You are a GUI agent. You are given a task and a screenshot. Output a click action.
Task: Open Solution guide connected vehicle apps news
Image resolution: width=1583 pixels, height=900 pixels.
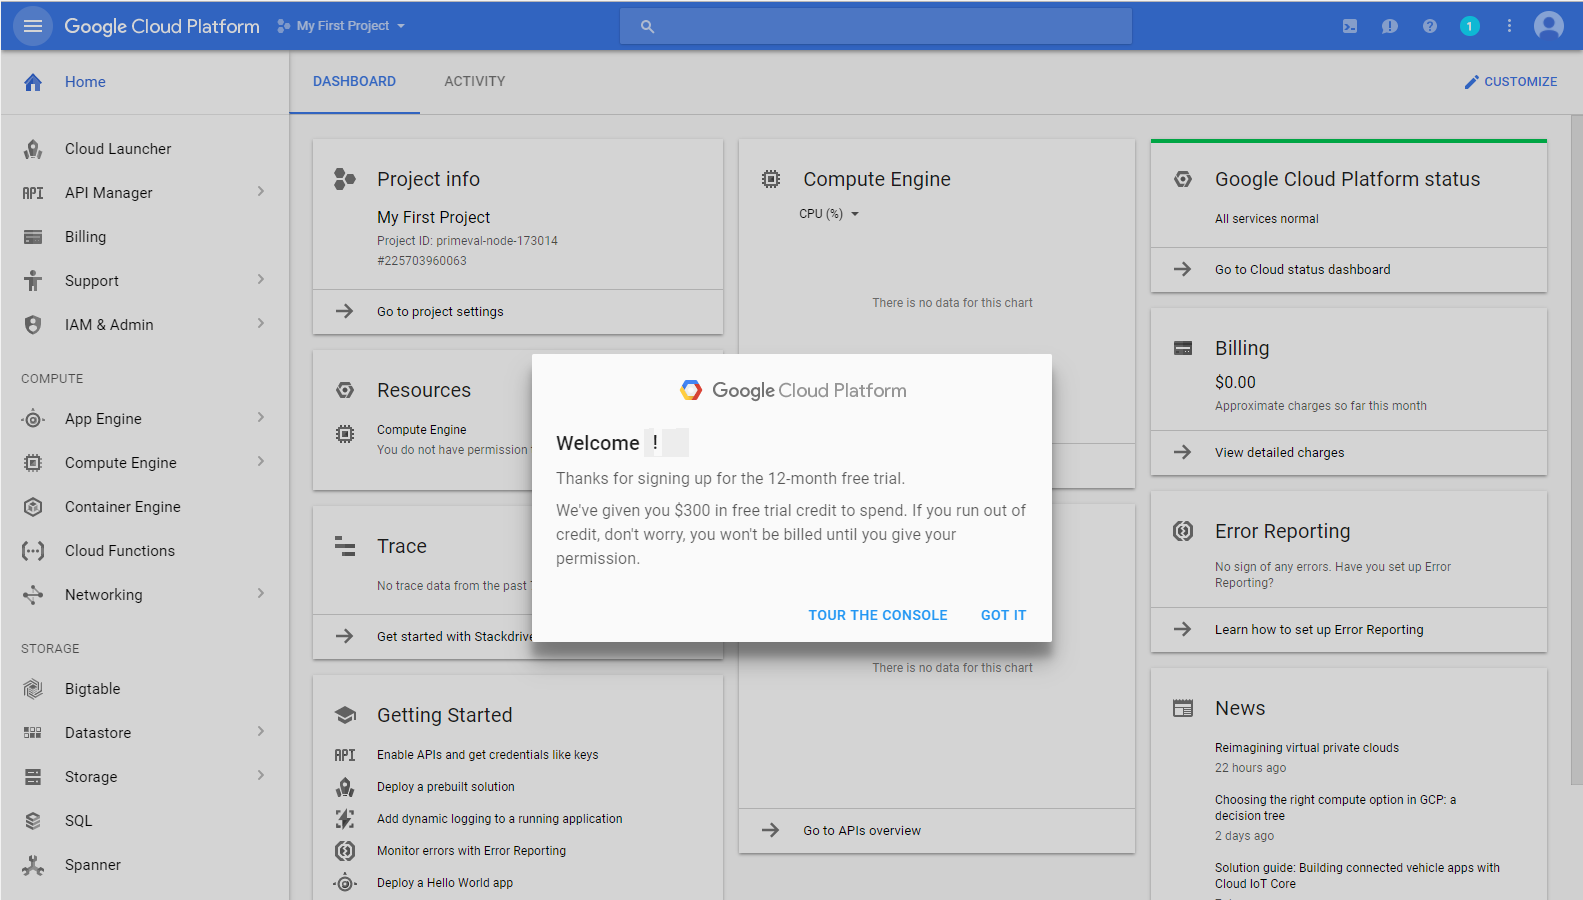coord(1357,876)
